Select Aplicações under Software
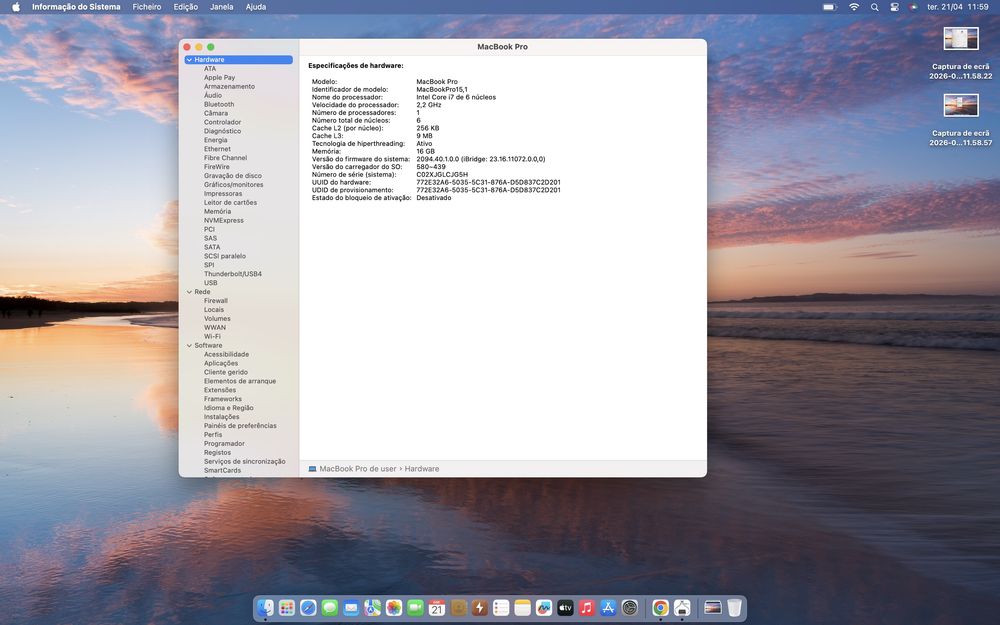The image size is (1000, 625). click(221, 364)
